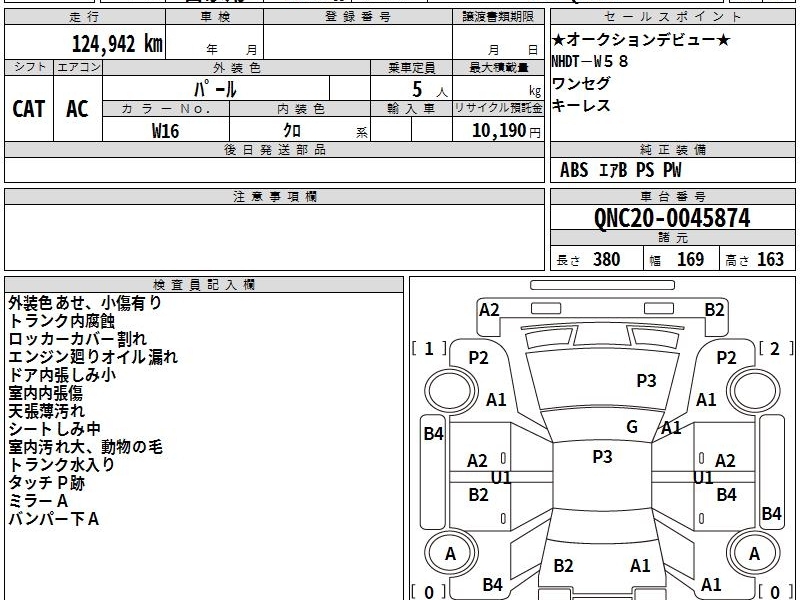Select the 外装色 header
The height and width of the screenshot is (600, 800).
(236, 67)
